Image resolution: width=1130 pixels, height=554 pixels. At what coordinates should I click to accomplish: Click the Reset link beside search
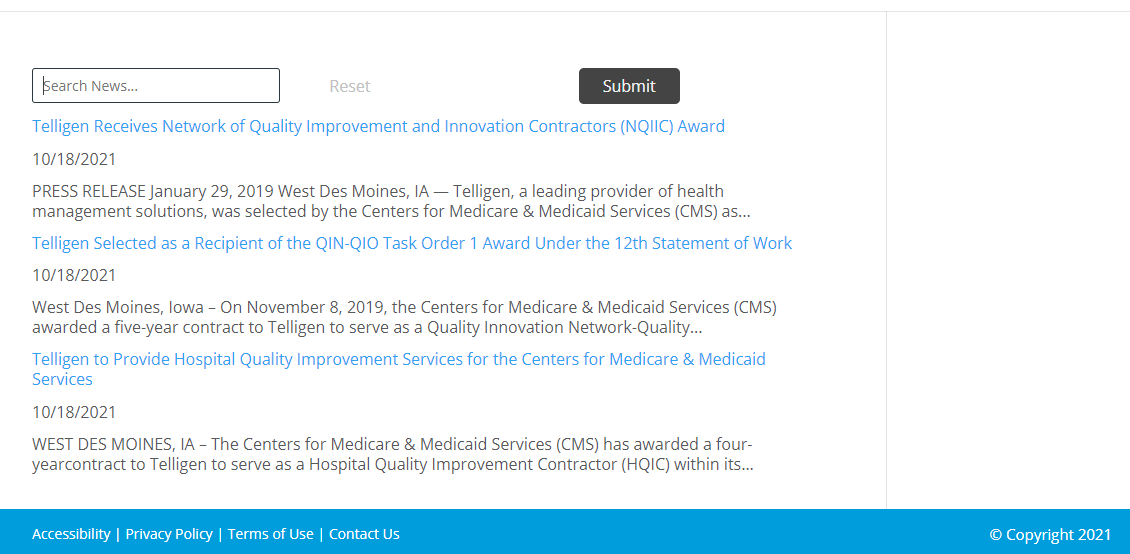coord(350,86)
